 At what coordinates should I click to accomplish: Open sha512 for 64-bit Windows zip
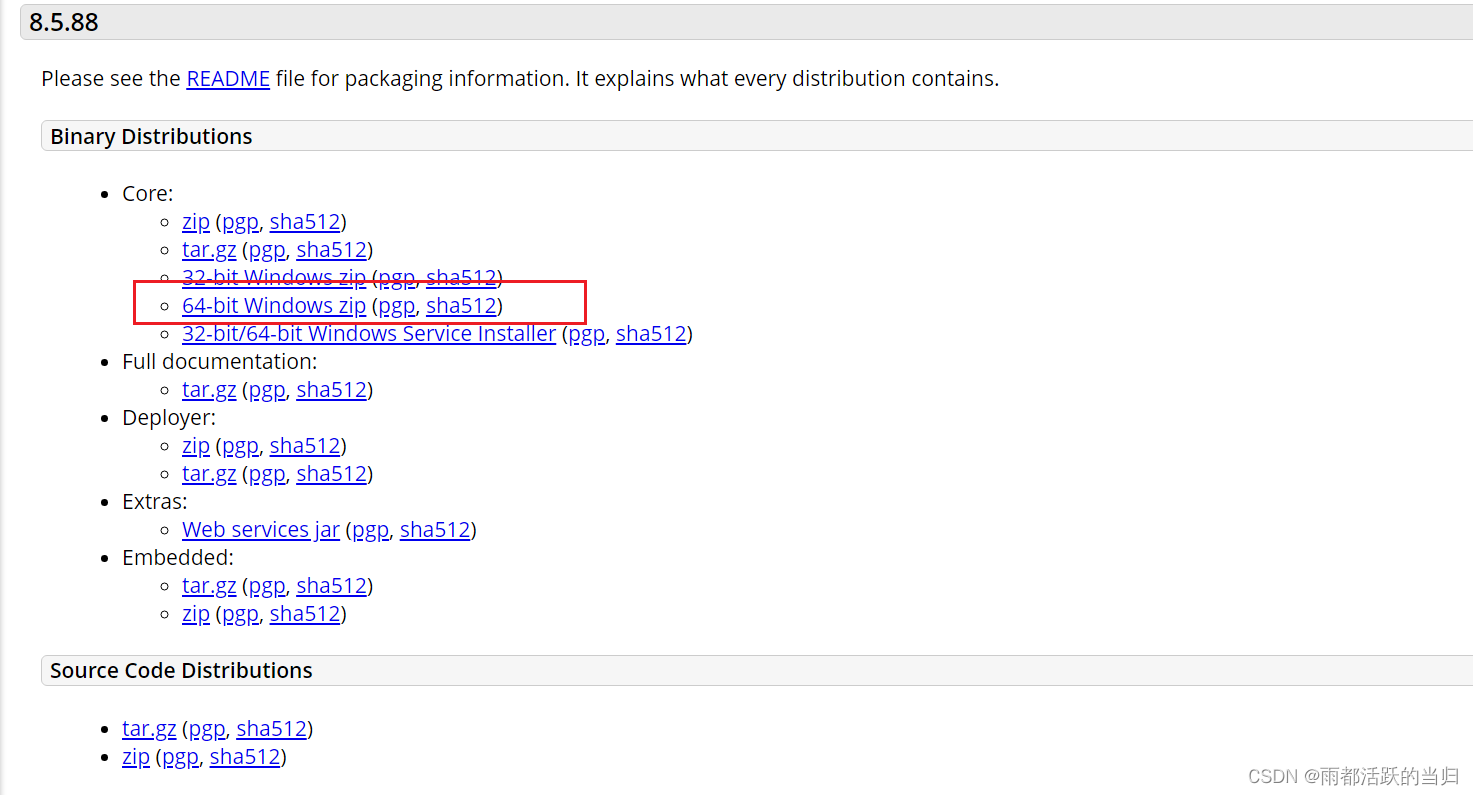(x=461, y=305)
